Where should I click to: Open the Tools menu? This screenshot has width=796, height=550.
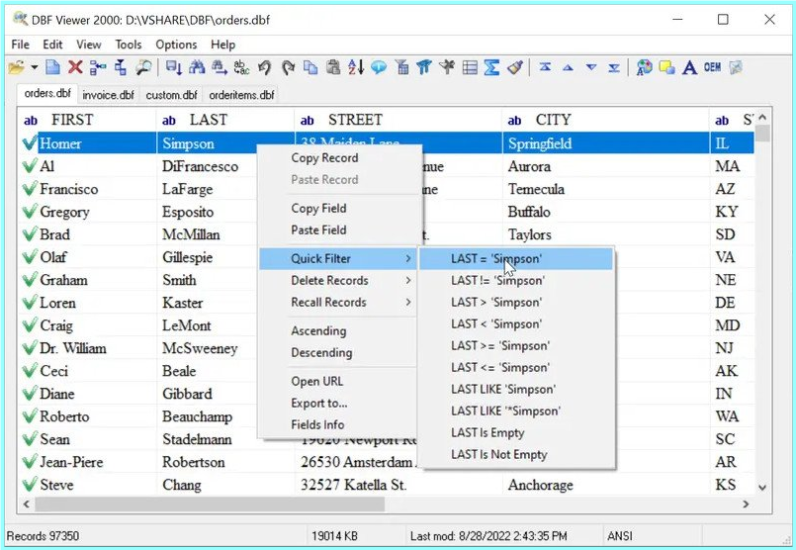128,45
